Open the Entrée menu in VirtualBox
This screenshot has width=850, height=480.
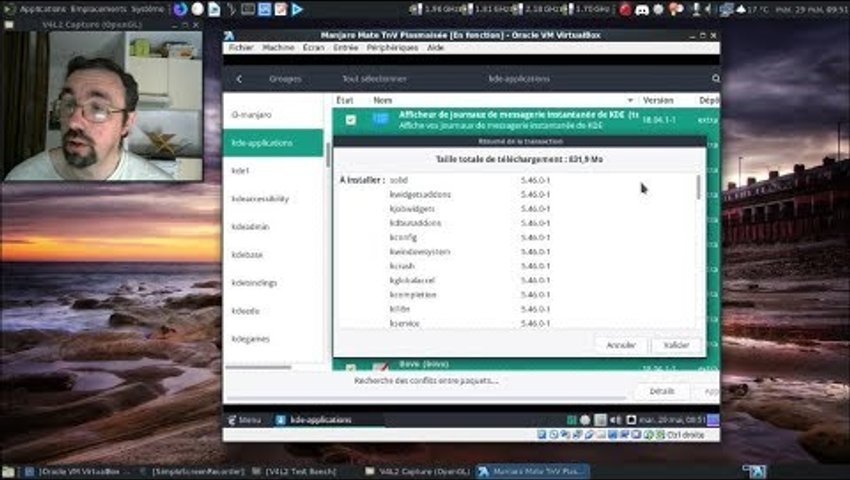346,48
